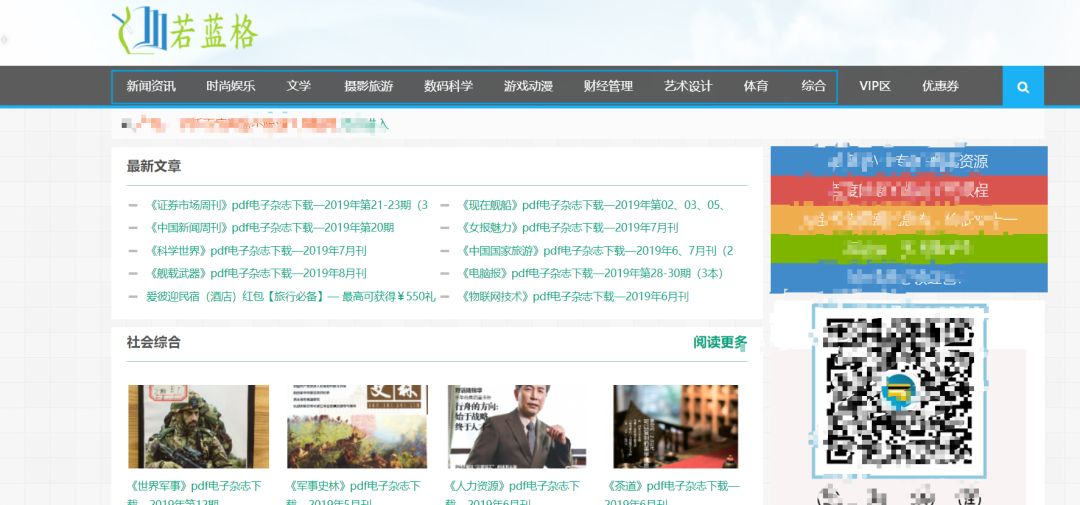Open the 艺术设计 category

tap(687, 86)
